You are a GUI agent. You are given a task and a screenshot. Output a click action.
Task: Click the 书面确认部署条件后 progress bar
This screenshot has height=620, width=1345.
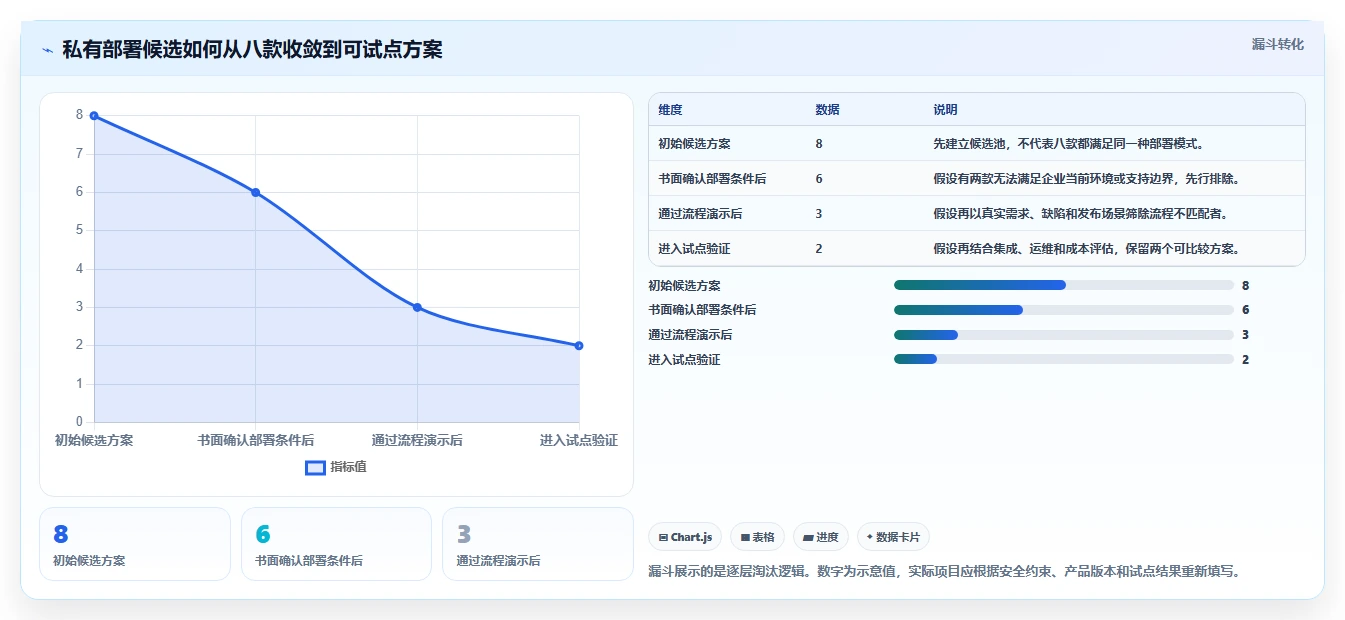point(1064,310)
